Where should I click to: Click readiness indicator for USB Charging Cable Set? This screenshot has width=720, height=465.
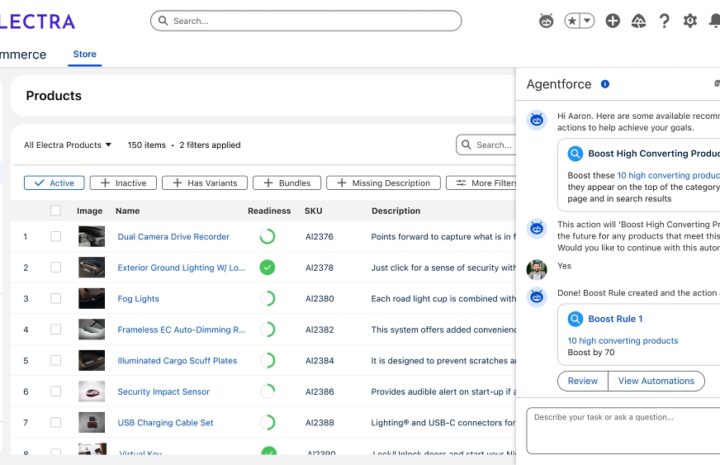(x=267, y=422)
